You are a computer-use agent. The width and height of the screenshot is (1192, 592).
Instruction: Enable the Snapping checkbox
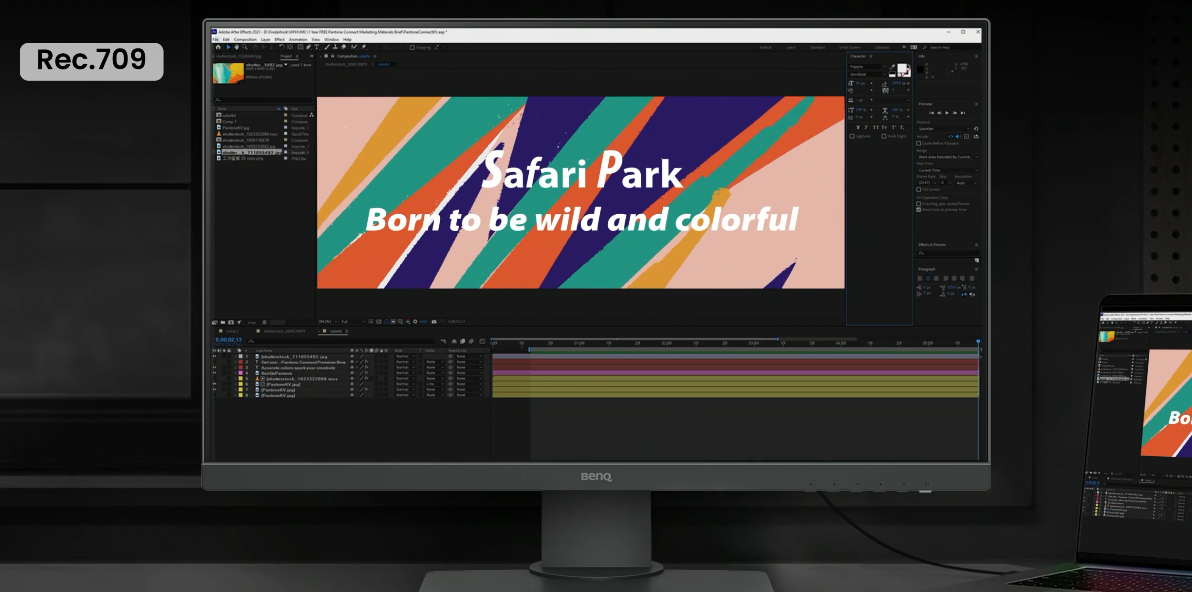click(x=410, y=47)
